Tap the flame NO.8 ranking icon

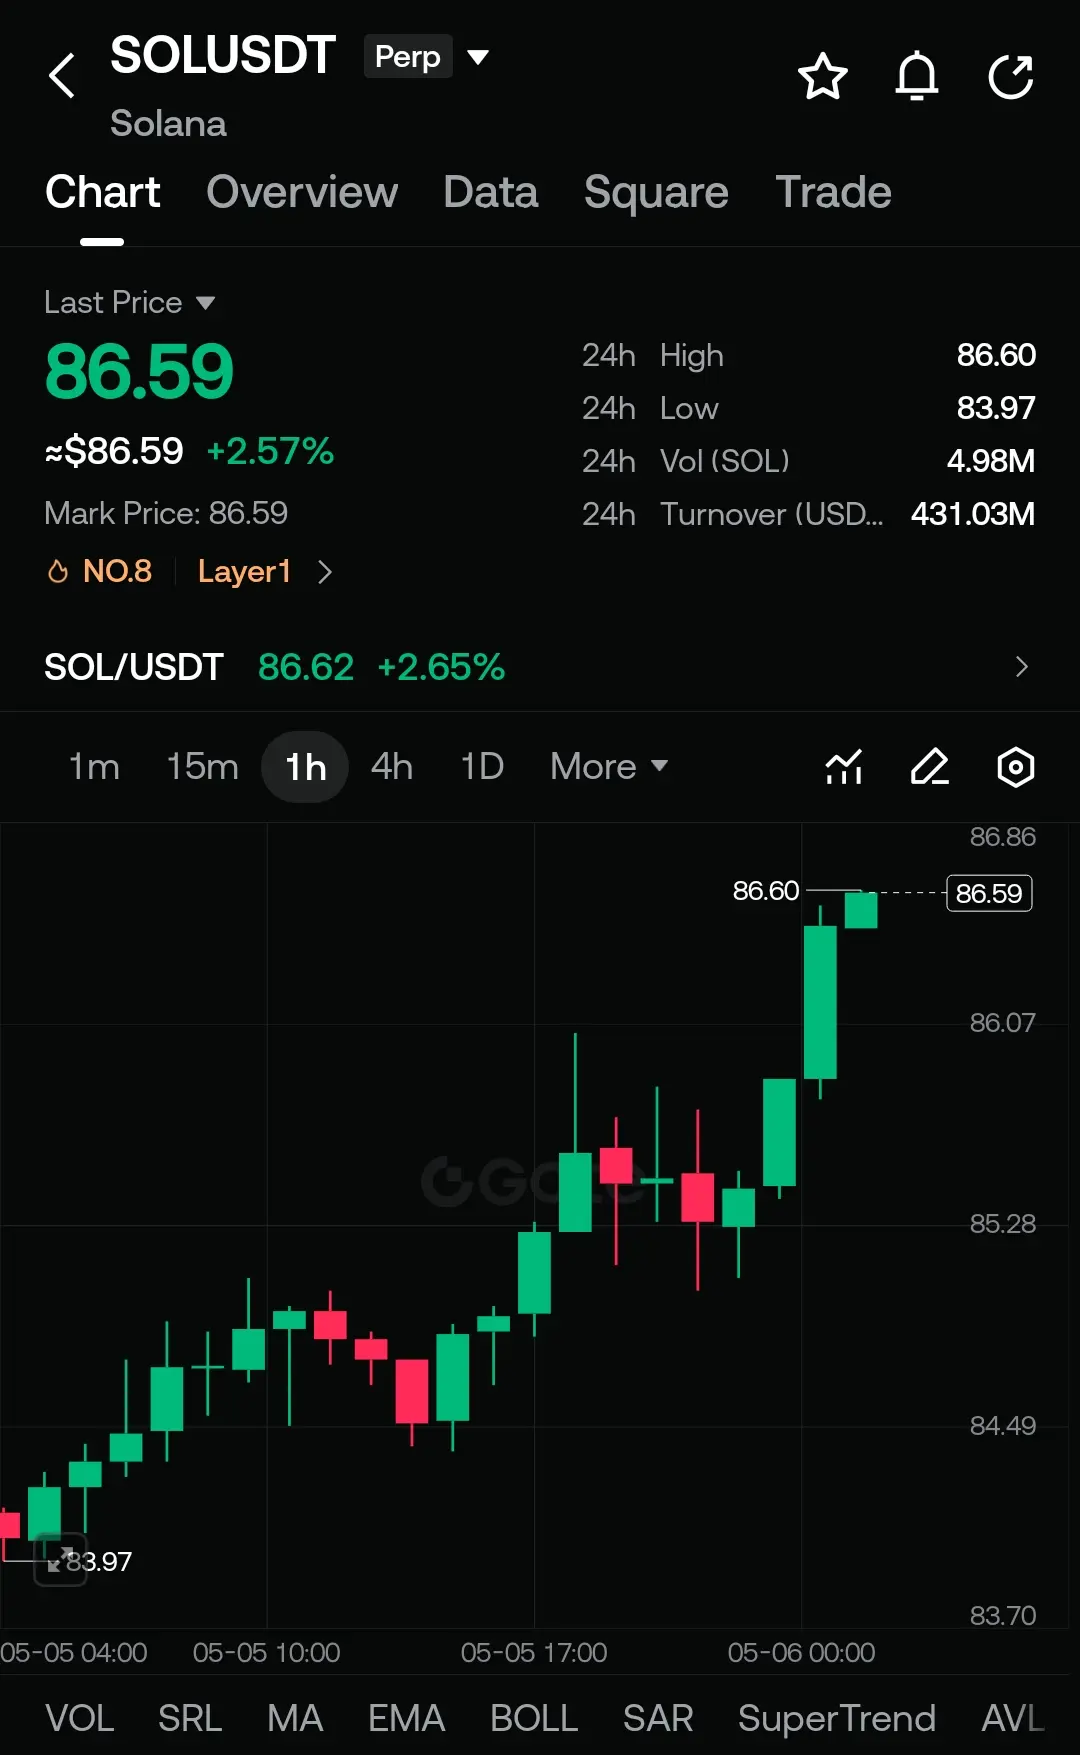(x=58, y=571)
